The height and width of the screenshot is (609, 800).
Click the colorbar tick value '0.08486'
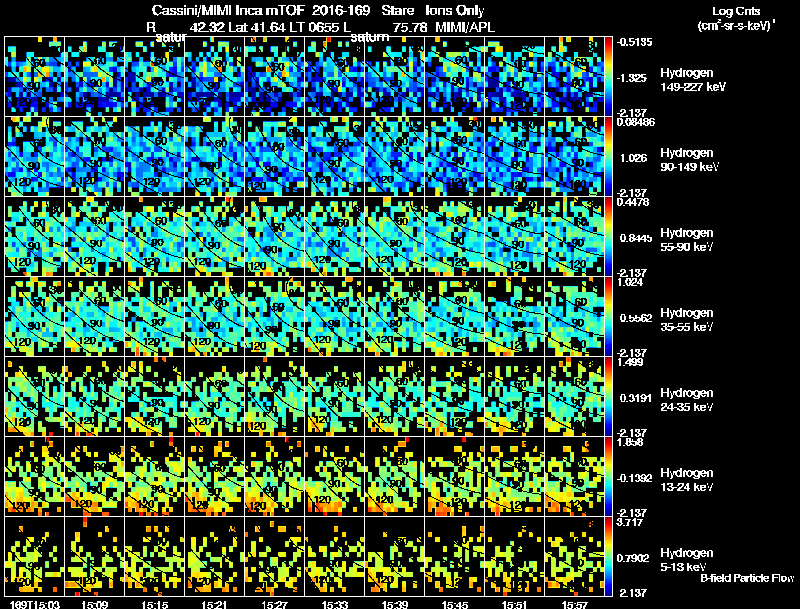coord(635,122)
